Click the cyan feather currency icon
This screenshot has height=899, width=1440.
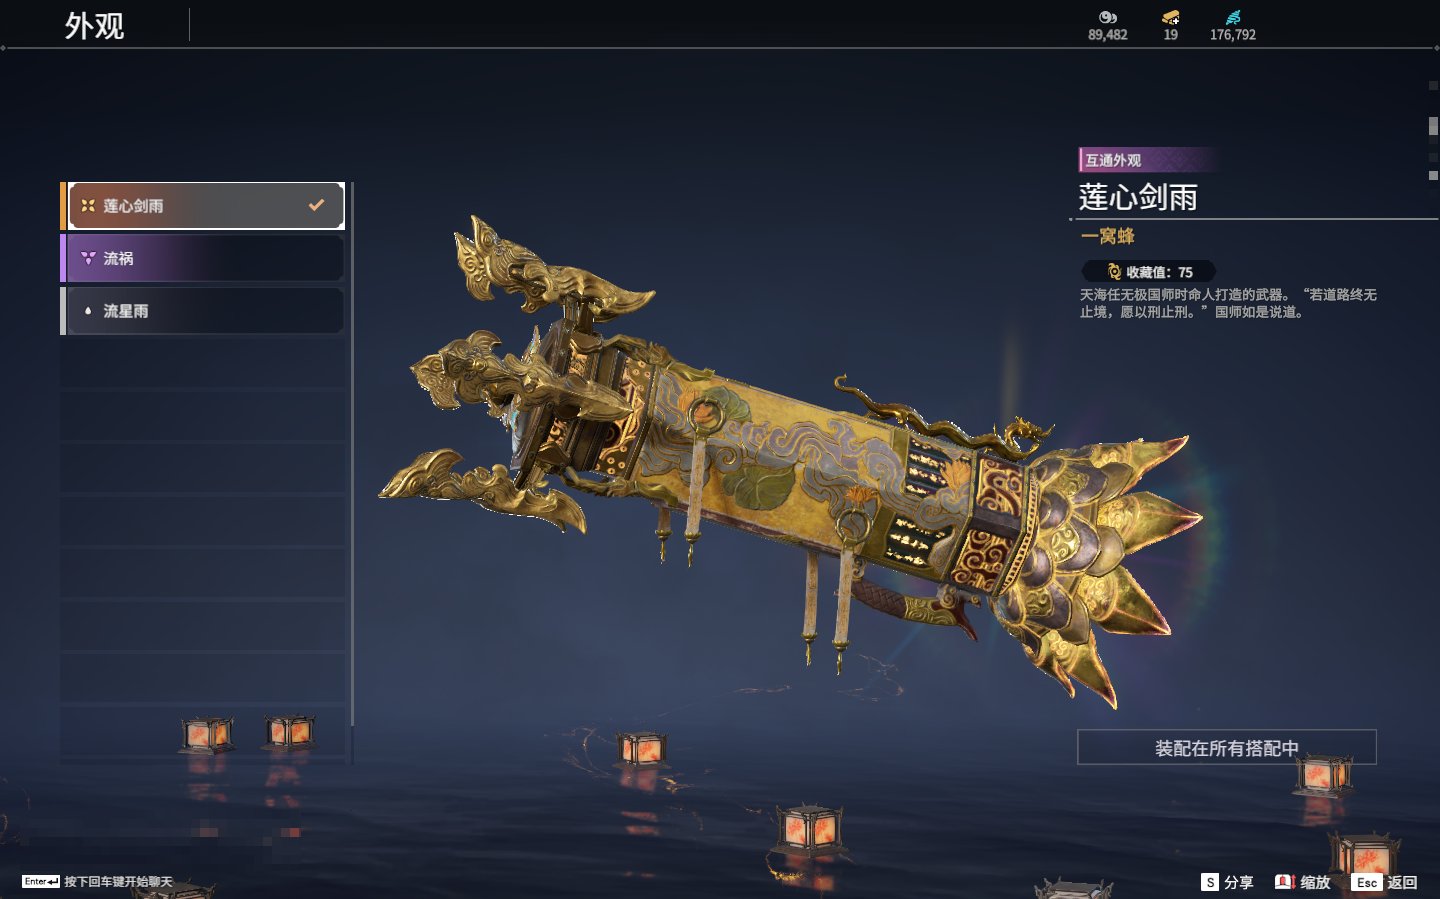point(1233,17)
